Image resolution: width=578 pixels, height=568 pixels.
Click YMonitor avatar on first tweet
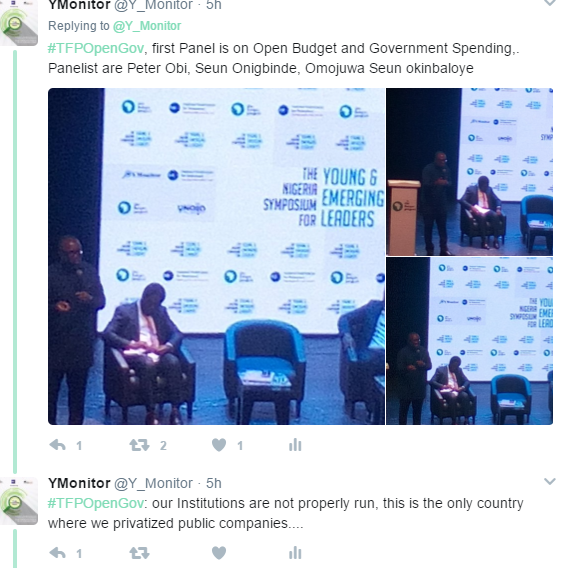tap(19, 23)
